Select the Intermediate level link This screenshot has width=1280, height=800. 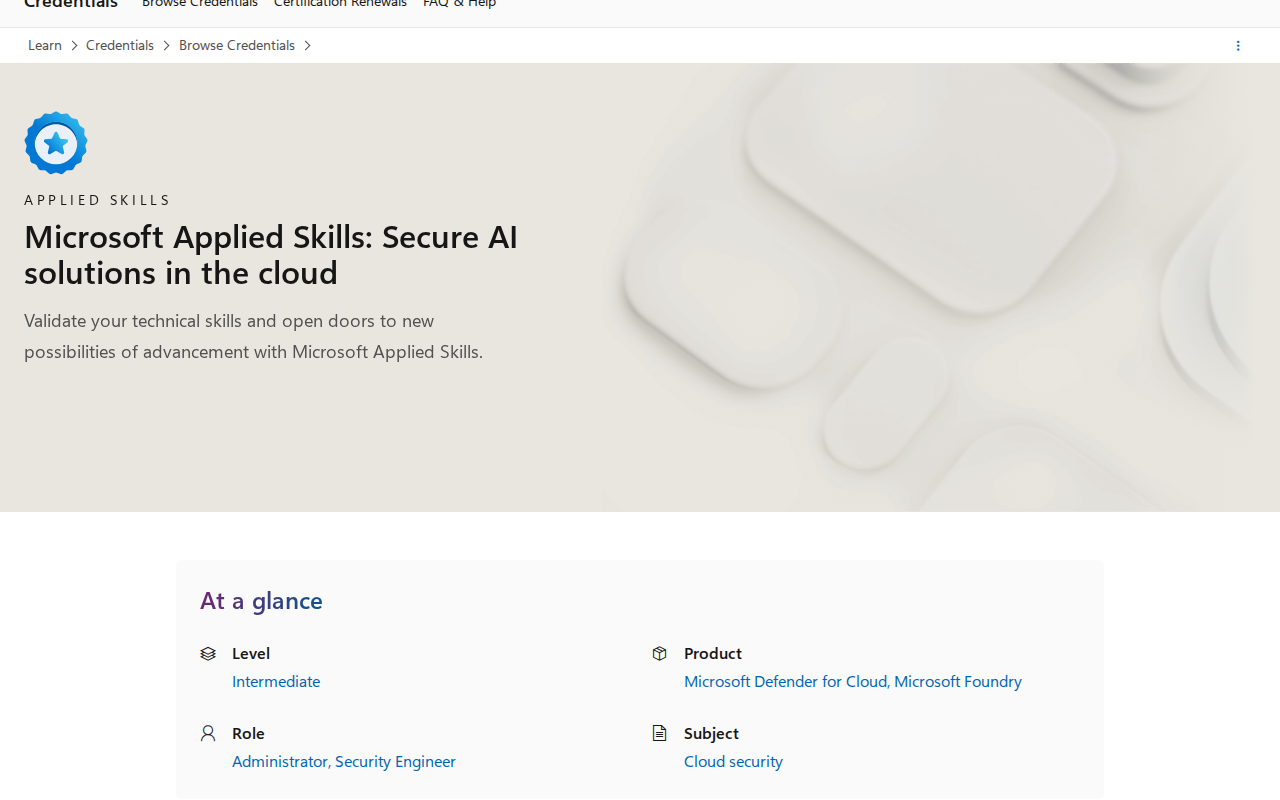[x=276, y=681]
